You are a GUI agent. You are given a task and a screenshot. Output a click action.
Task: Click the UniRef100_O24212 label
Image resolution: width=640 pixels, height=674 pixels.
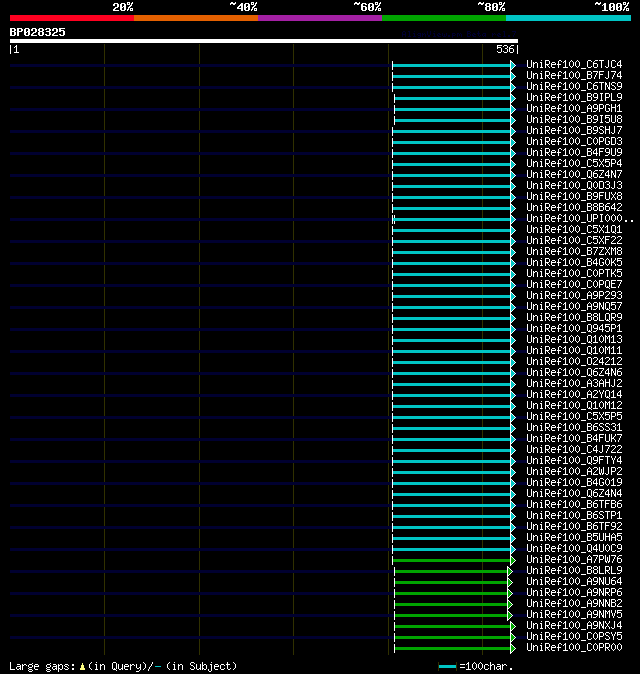(574, 362)
